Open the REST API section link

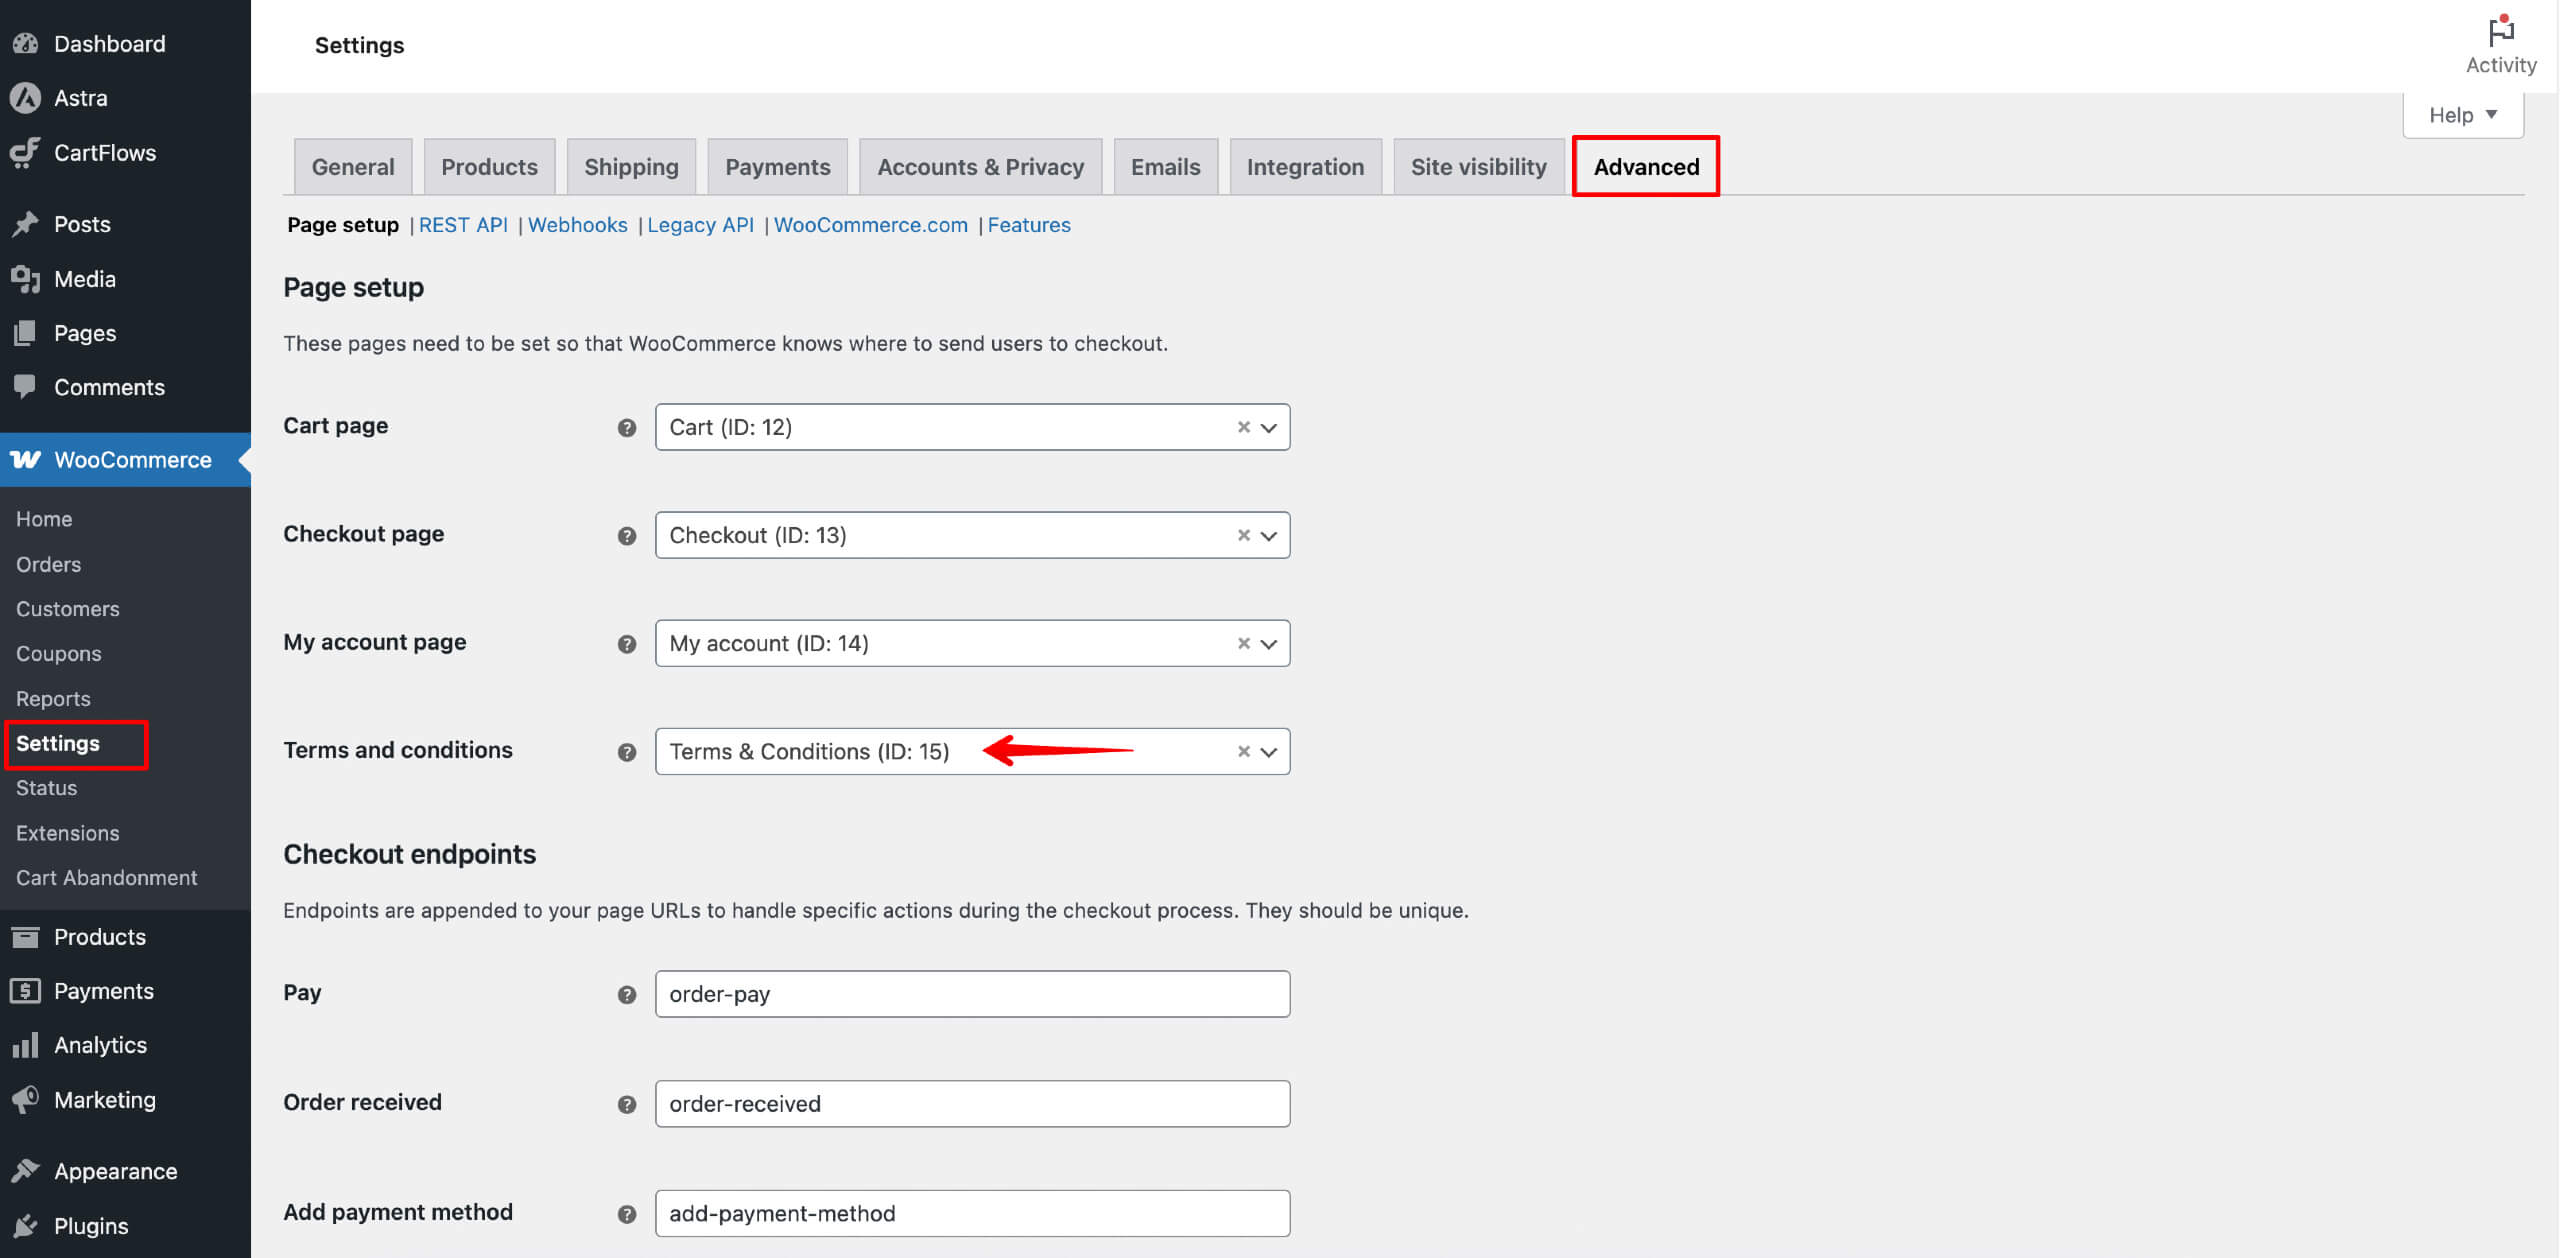coord(463,225)
